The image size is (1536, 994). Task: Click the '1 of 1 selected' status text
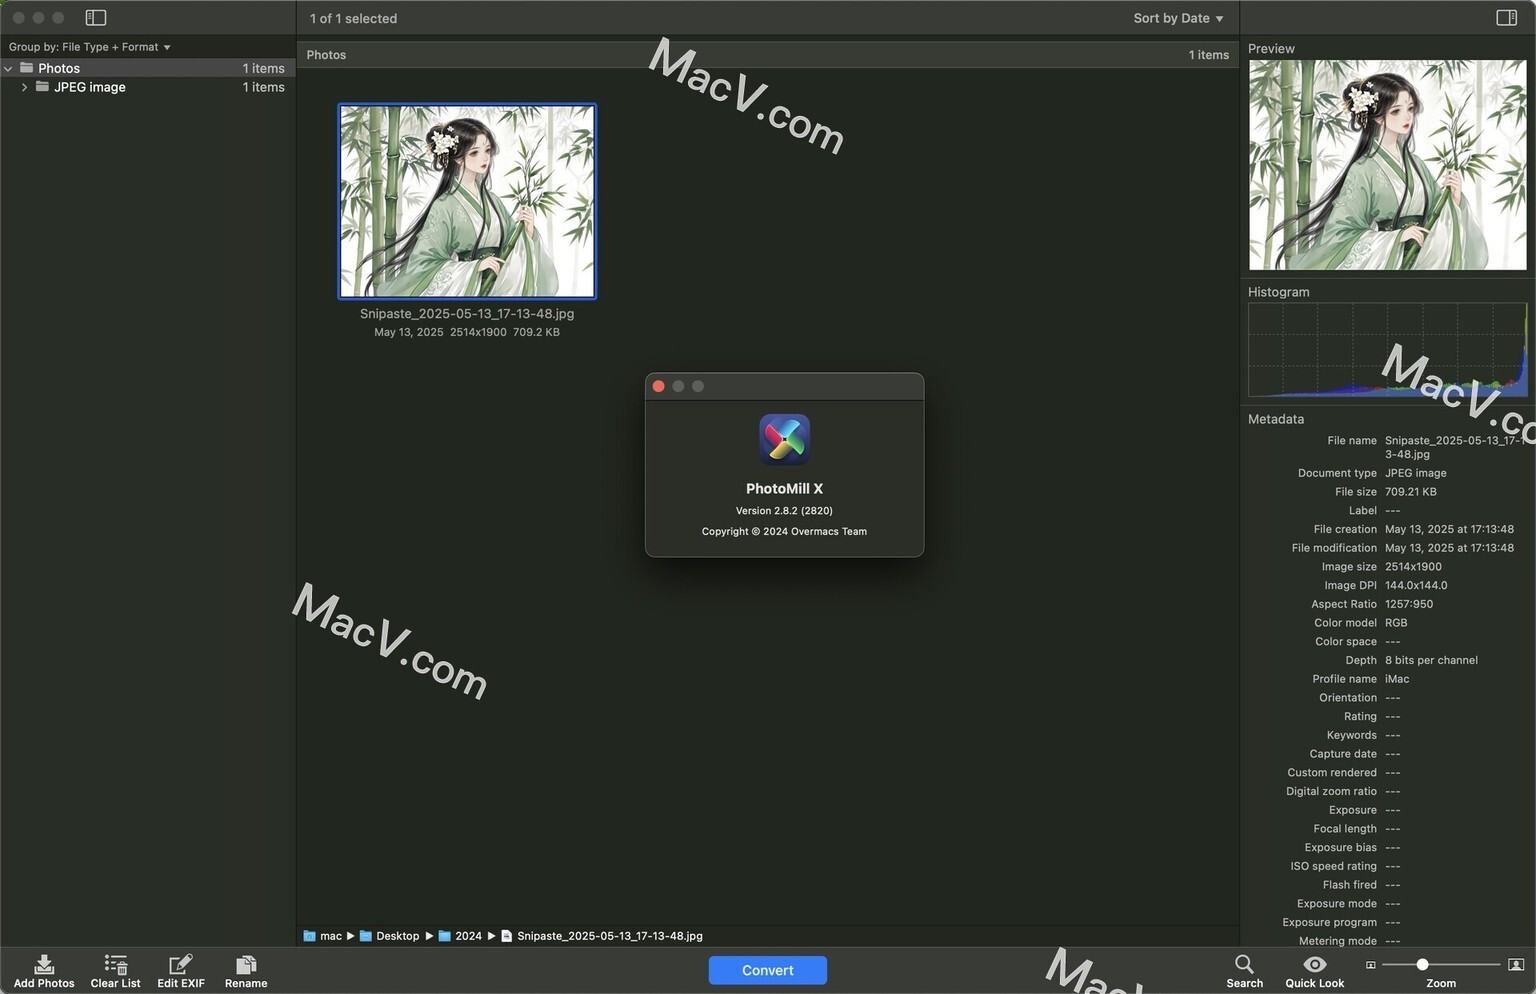[x=353, y=18]
